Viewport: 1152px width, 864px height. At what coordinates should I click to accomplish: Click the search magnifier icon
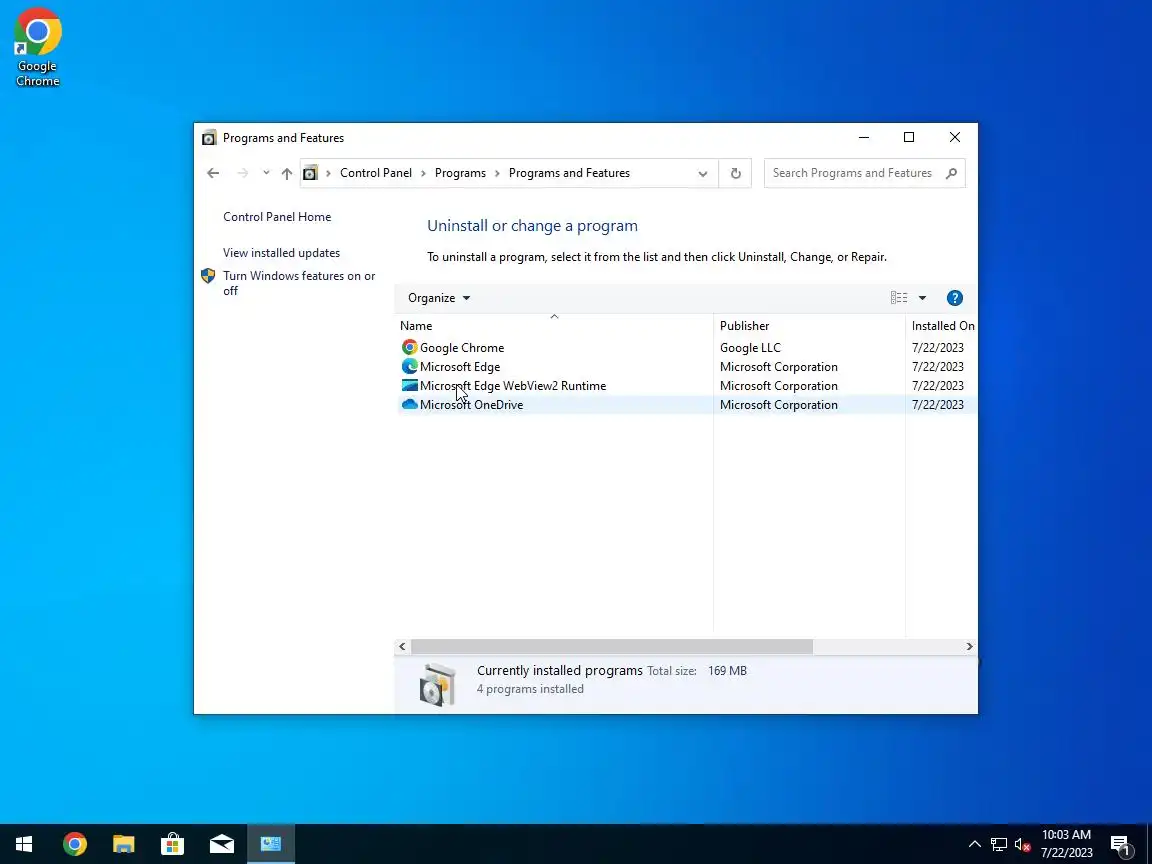(951, 173)
